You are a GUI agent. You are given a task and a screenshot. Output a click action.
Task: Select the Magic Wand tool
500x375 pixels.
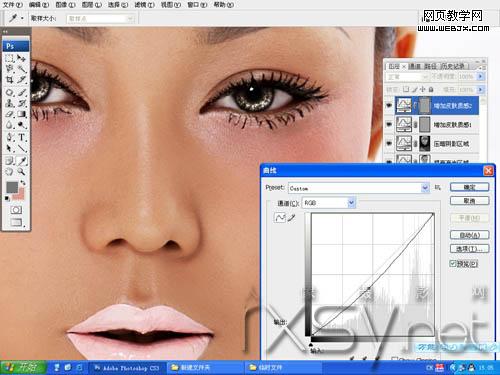coord(22,69)
